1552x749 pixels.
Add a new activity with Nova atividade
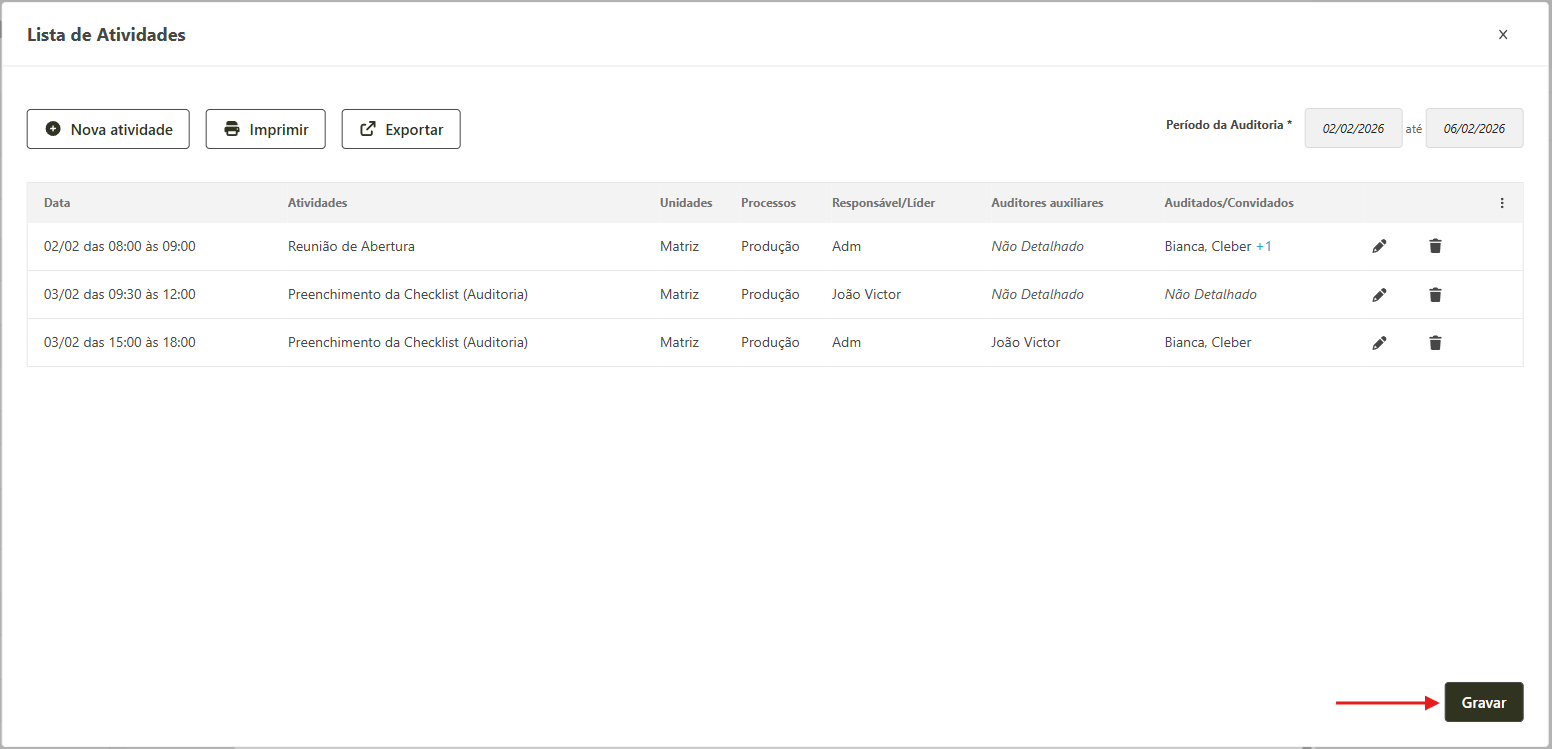(x=108, y=129)
